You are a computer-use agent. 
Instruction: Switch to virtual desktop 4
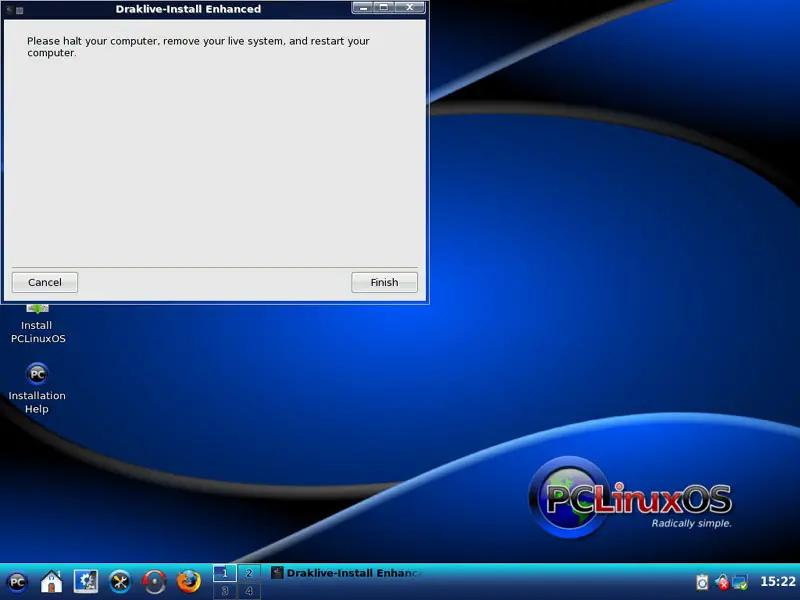[249, 591]
